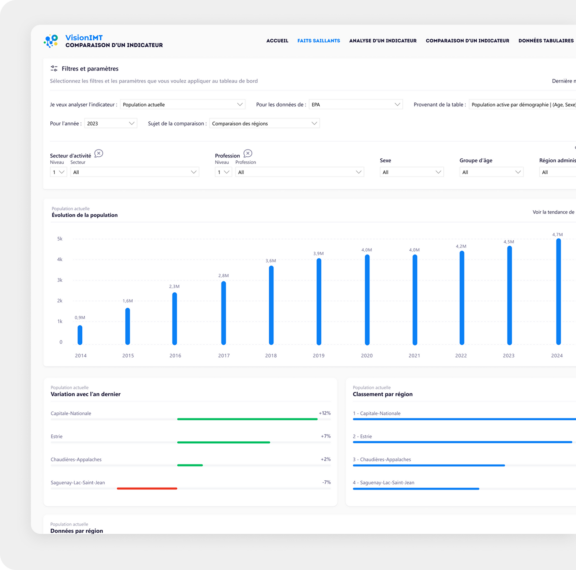The width and height of the screenshot is (576, 570).
Task: Click the 'Classement par région' title
Action: (383, 394)
